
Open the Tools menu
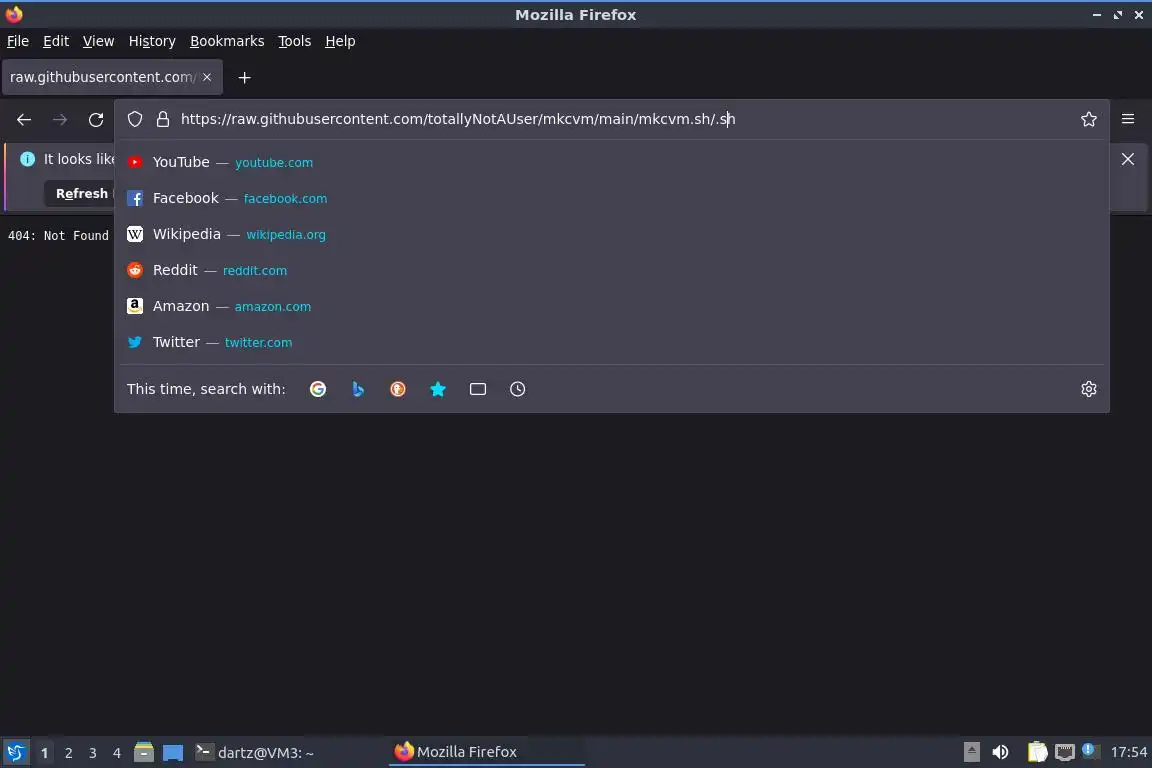click(295, 41)
